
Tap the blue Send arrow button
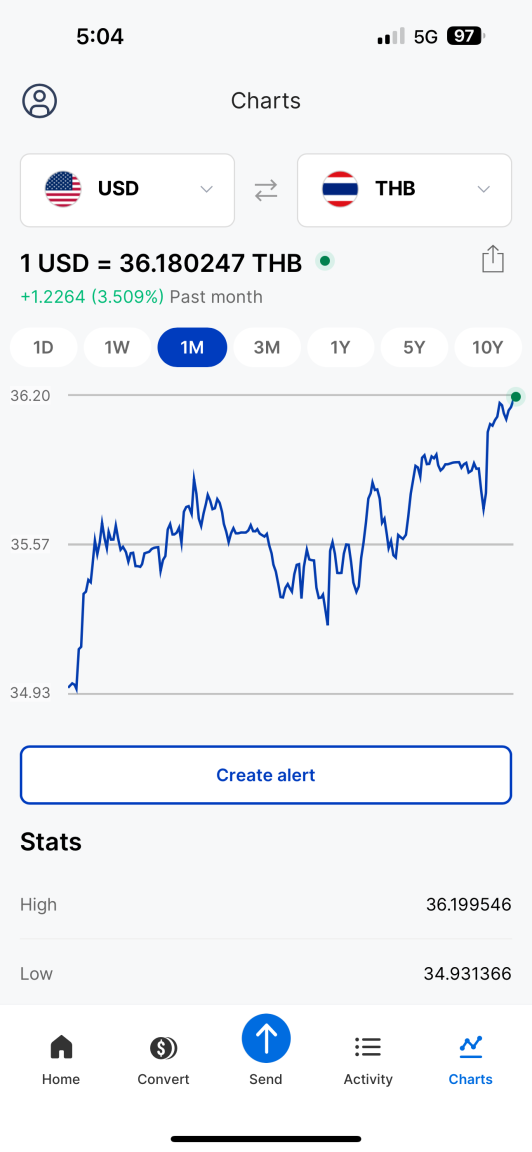click(266, 1039)
